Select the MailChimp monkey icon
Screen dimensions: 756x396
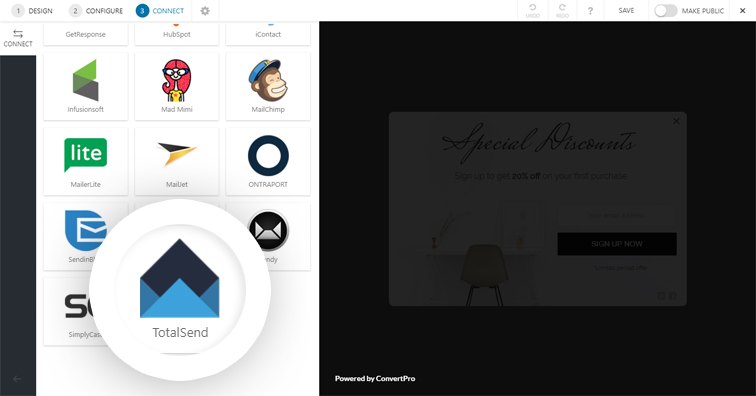pos(268,81)
